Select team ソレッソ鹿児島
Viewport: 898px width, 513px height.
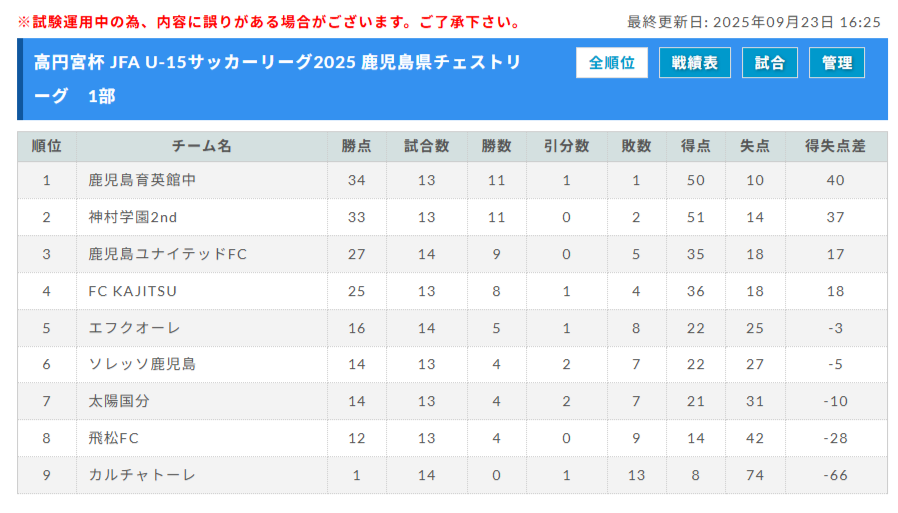pos(142,364)
